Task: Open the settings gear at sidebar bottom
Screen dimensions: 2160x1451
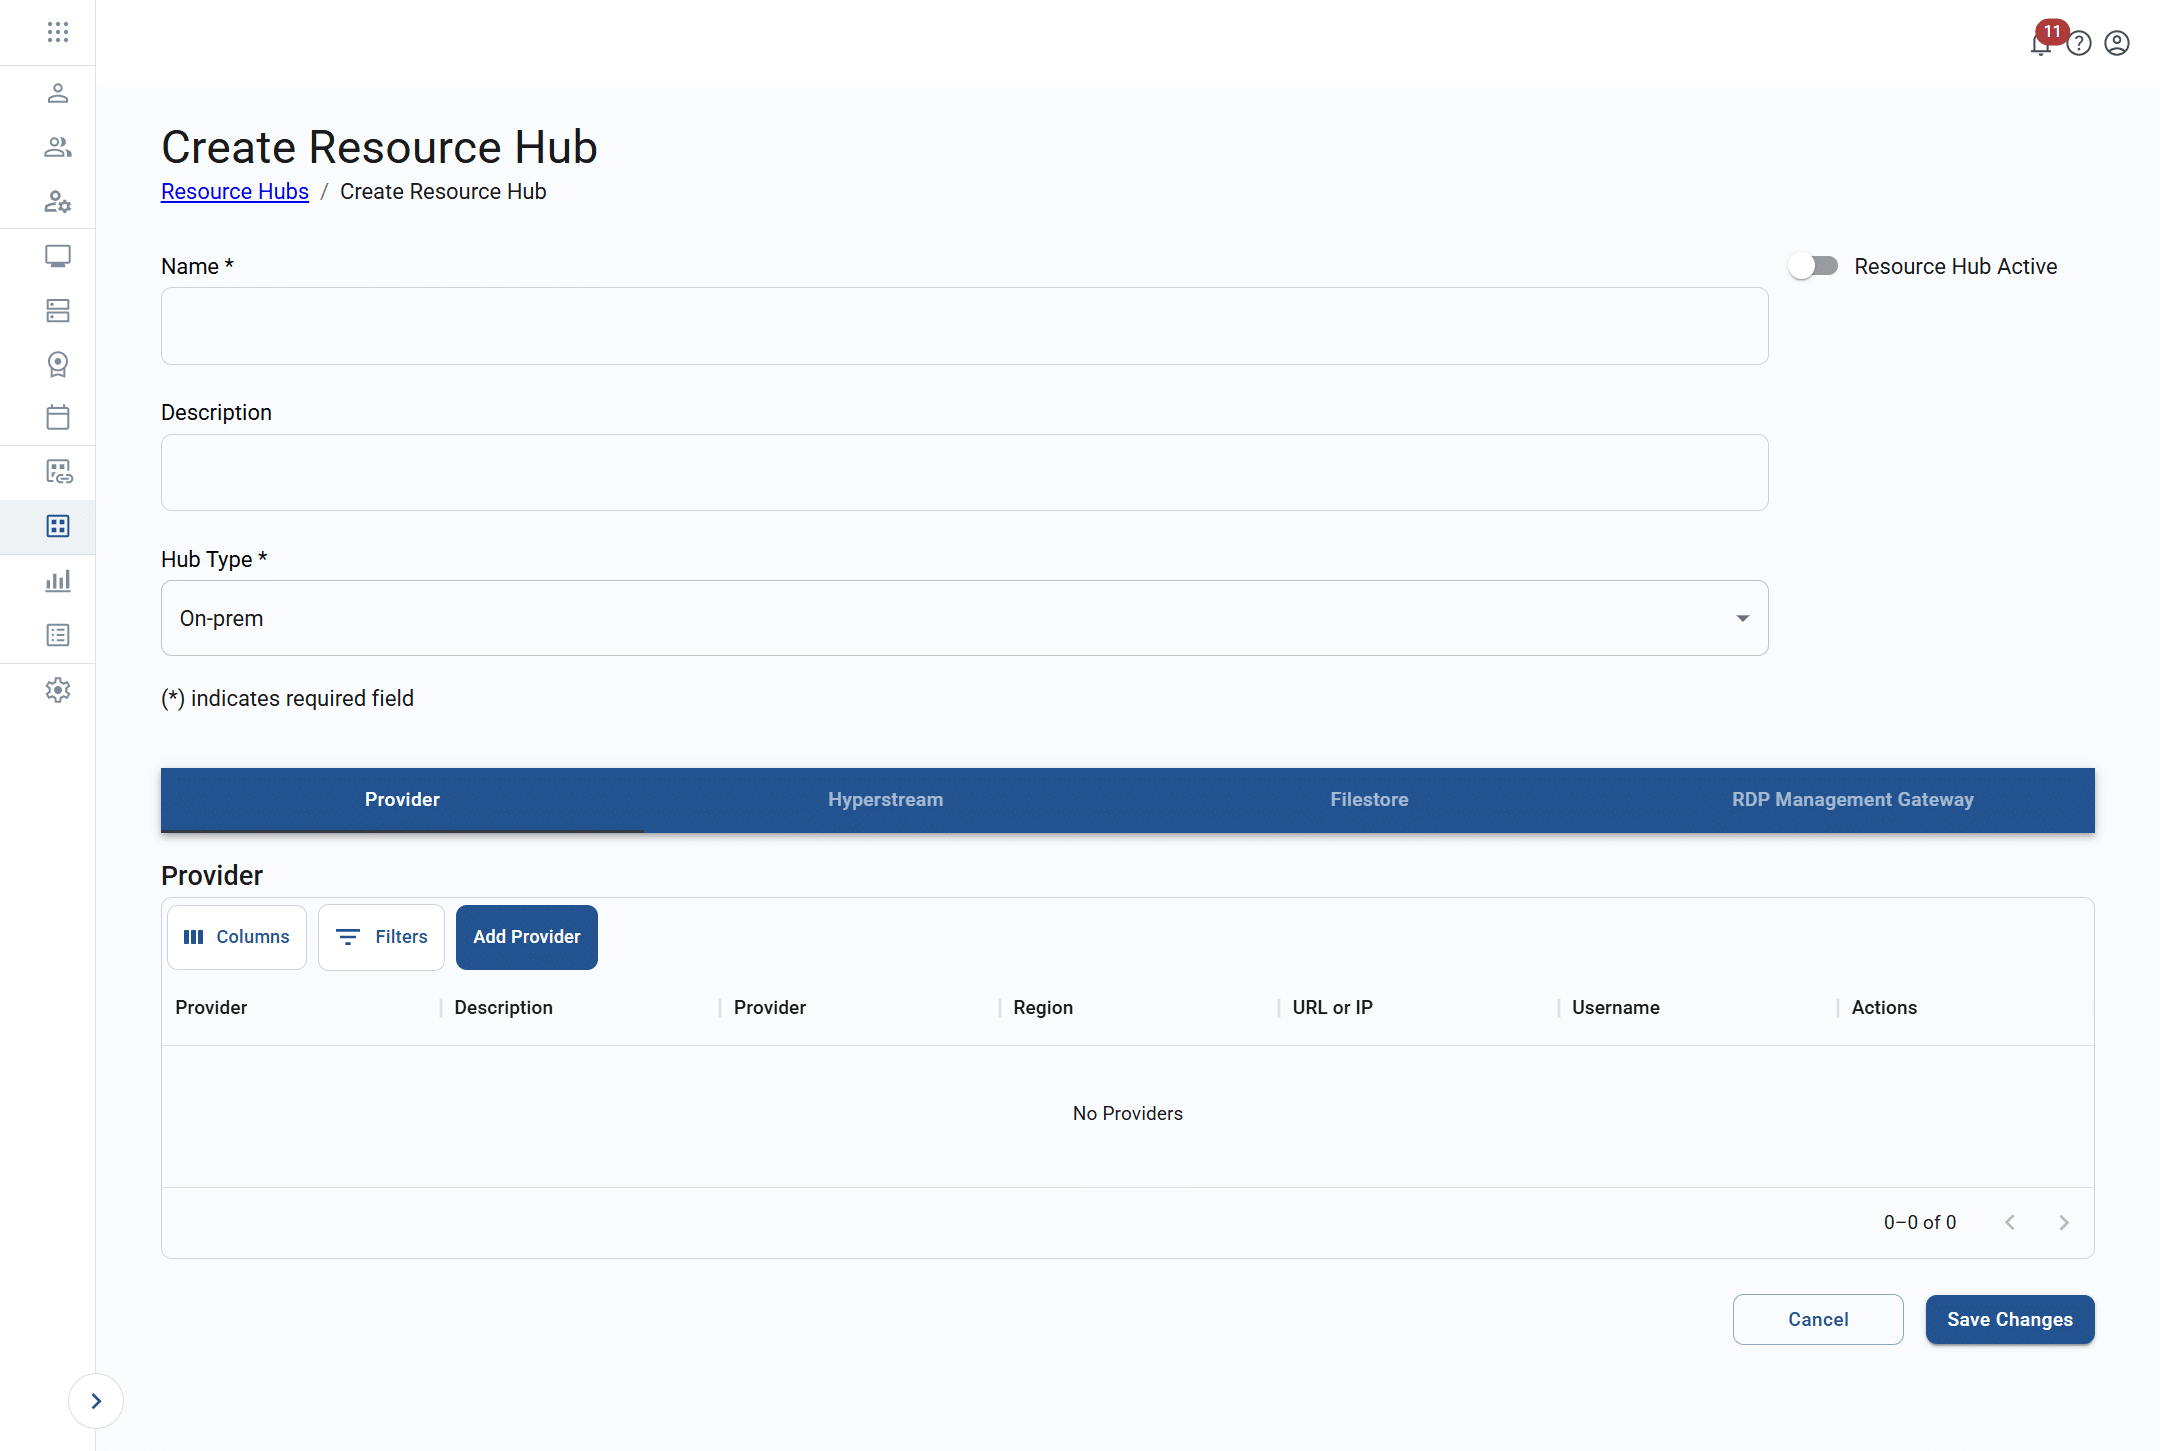Action: [57, 689]
